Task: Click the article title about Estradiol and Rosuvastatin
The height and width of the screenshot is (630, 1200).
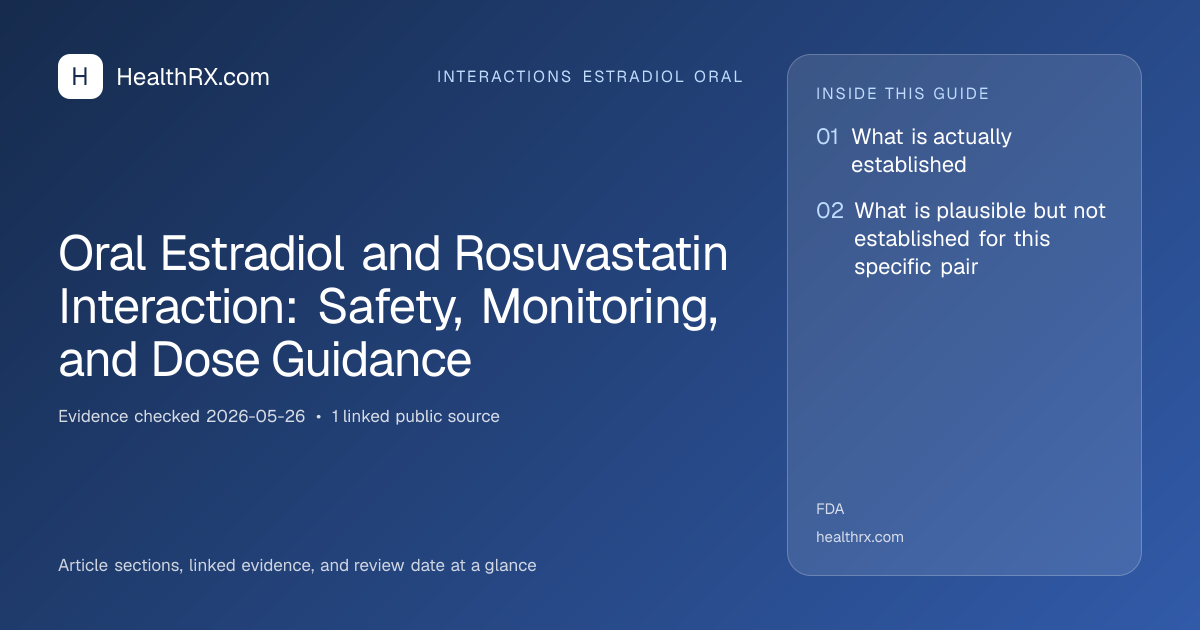Action: 393,307
